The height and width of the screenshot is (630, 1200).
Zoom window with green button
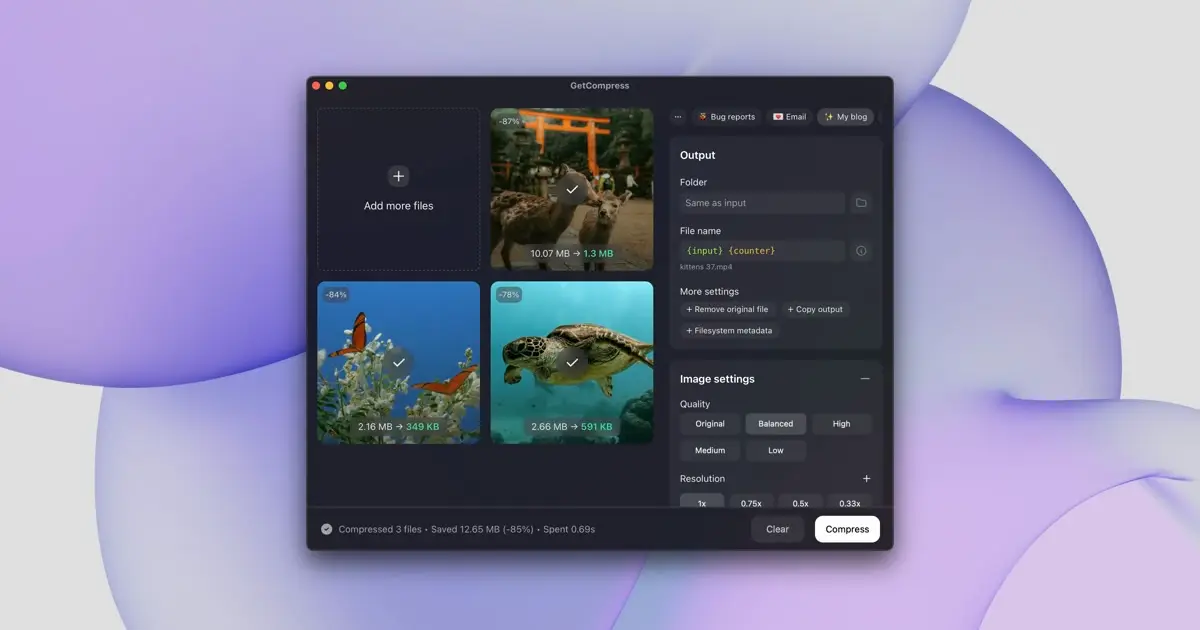click(342, 86)
